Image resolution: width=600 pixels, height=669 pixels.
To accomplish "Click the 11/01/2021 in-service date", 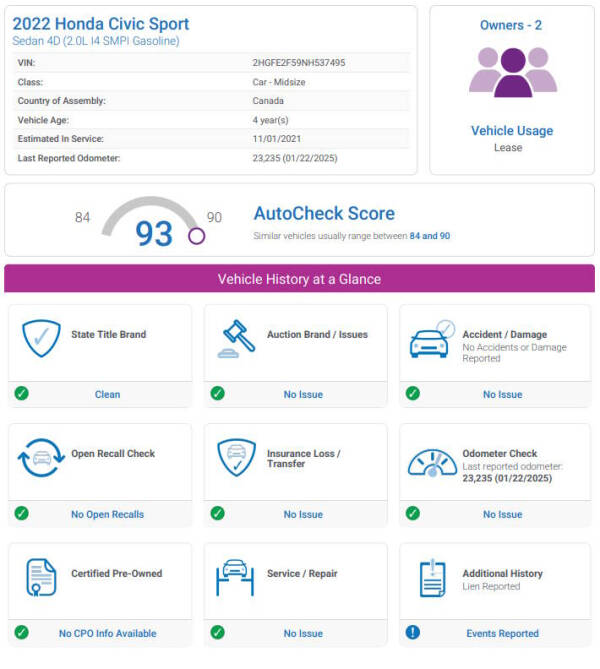I will coord(277,139).
